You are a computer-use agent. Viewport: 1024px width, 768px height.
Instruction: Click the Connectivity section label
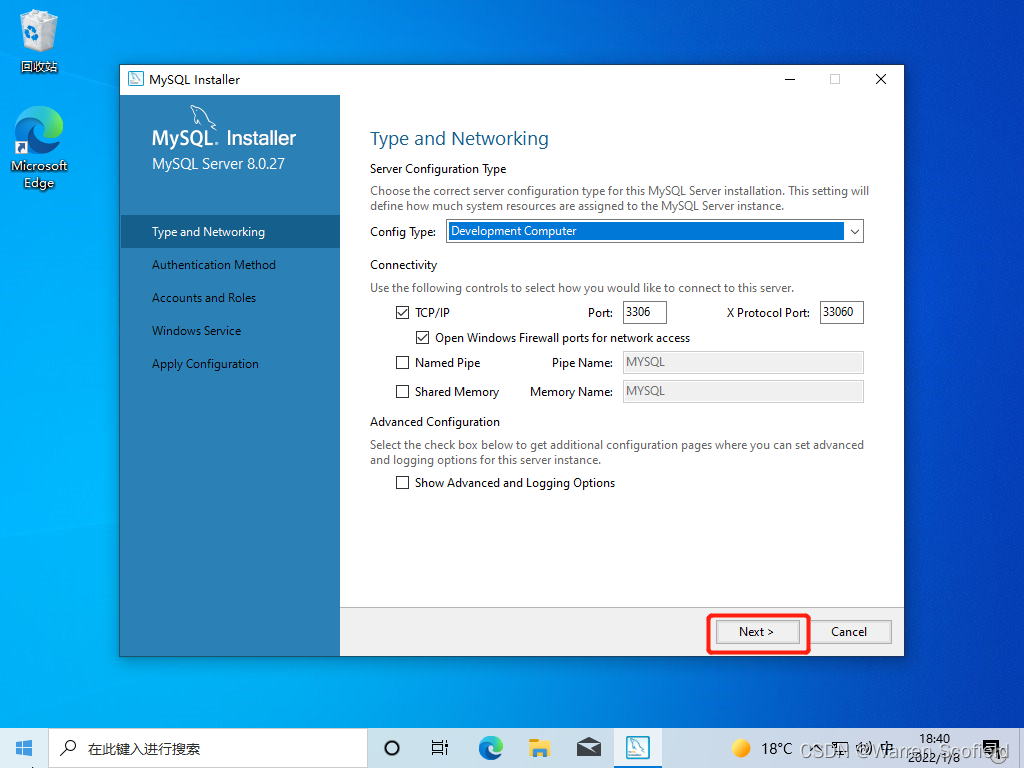click(404, 265)
